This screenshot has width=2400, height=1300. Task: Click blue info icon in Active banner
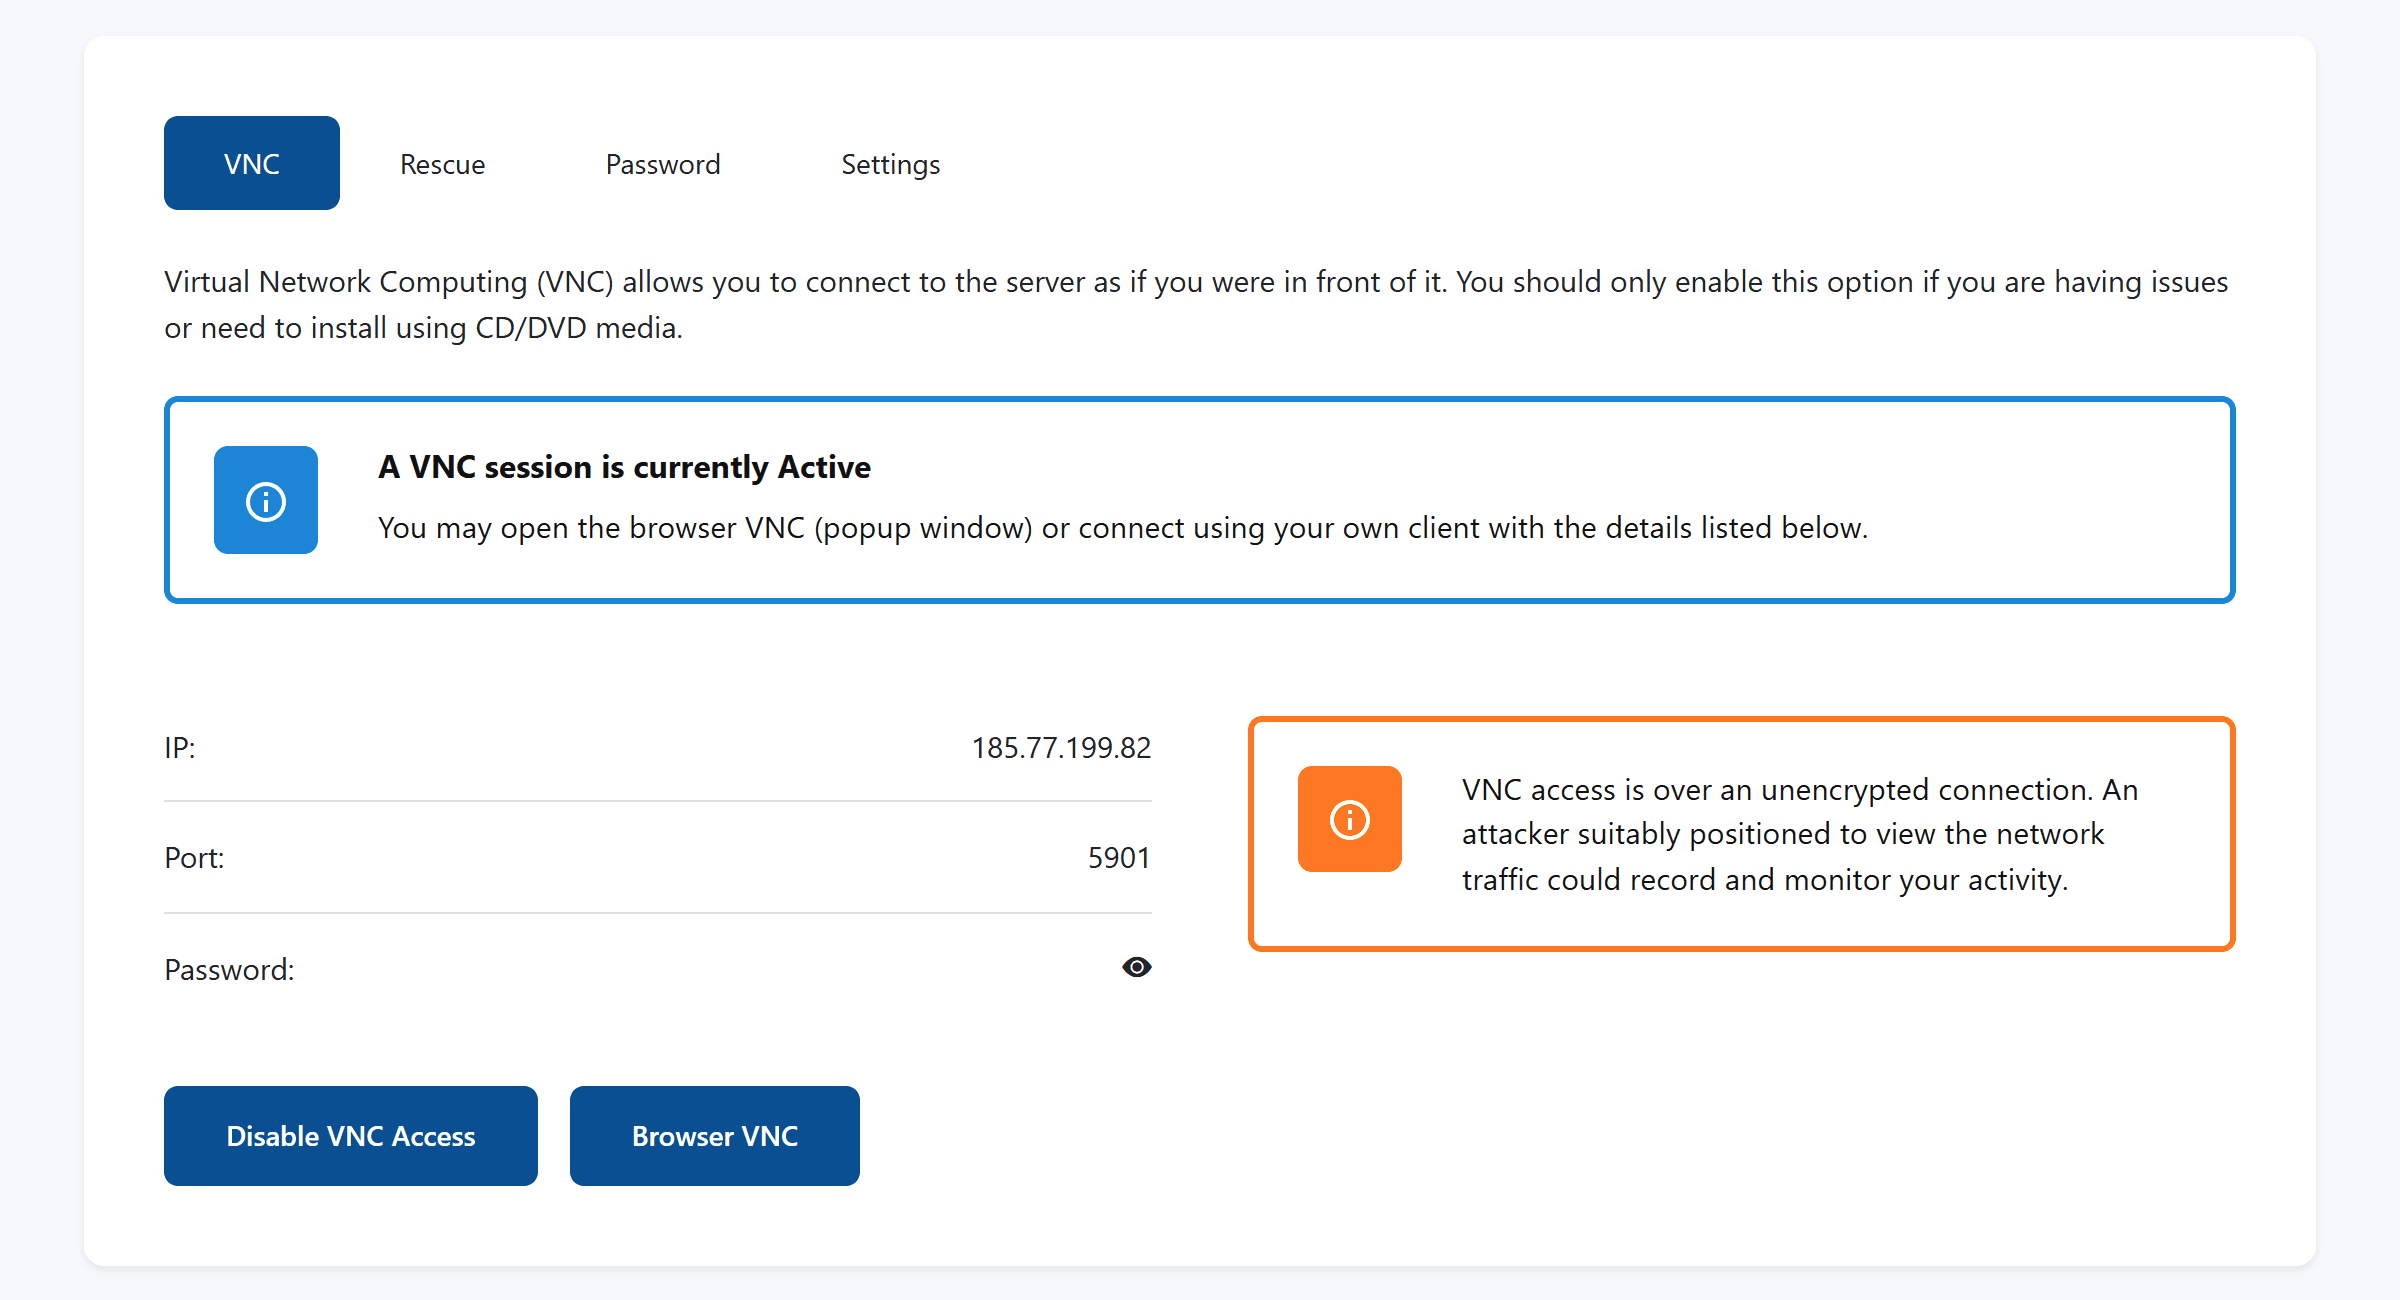(266, 500)
